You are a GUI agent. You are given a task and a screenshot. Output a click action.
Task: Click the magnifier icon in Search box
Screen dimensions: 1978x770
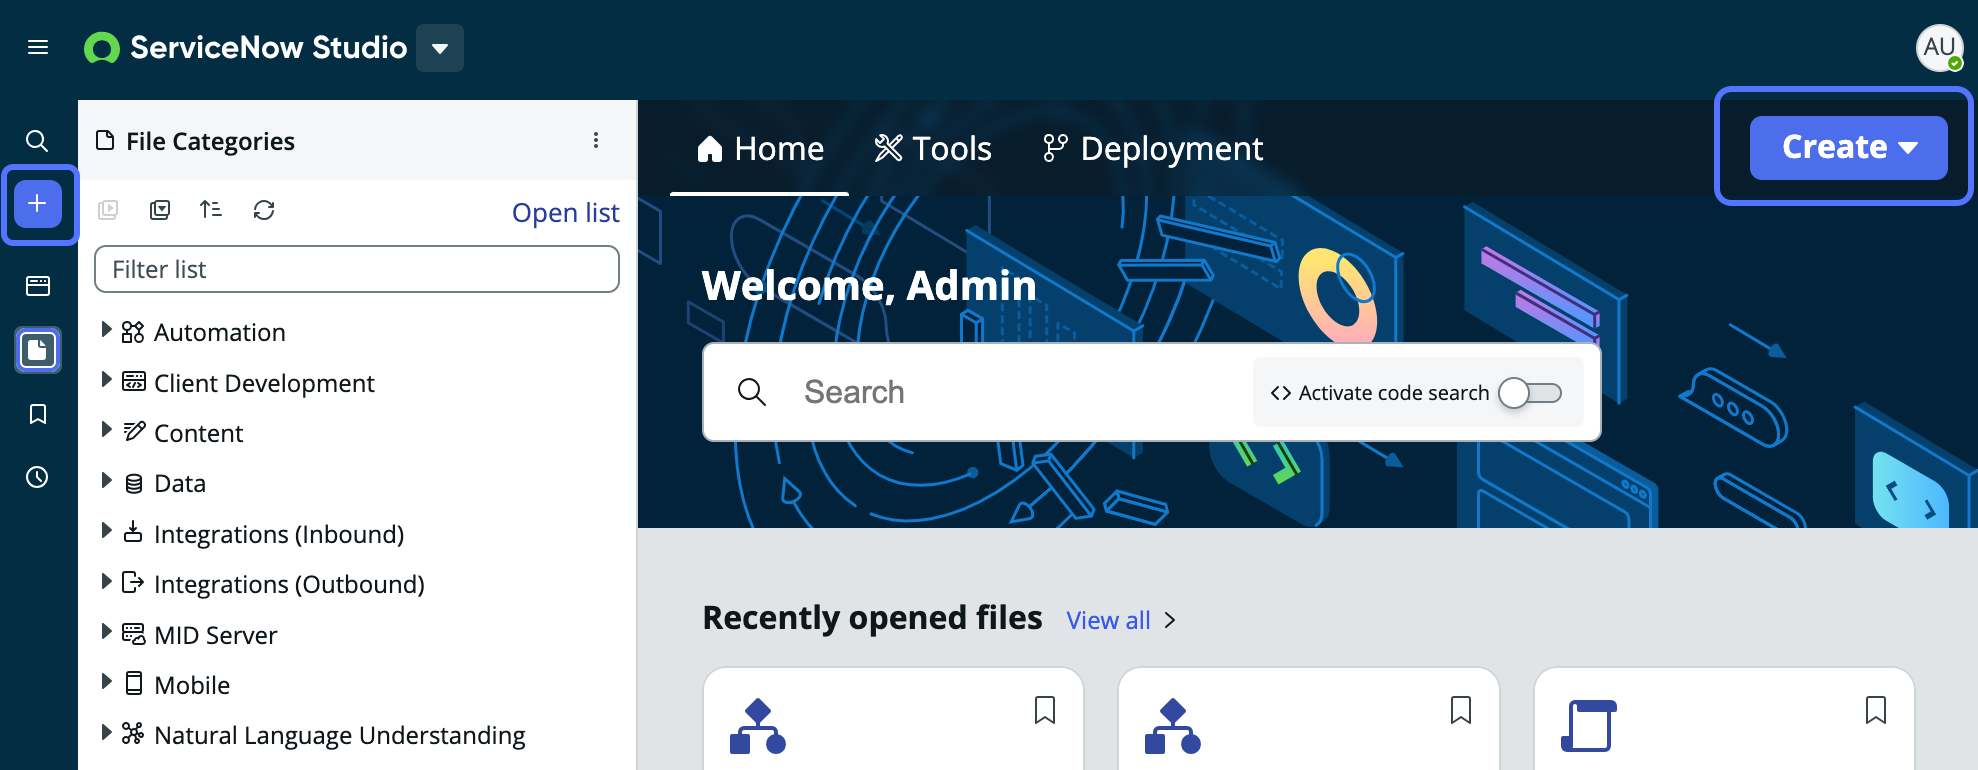[x=752, y=392]
